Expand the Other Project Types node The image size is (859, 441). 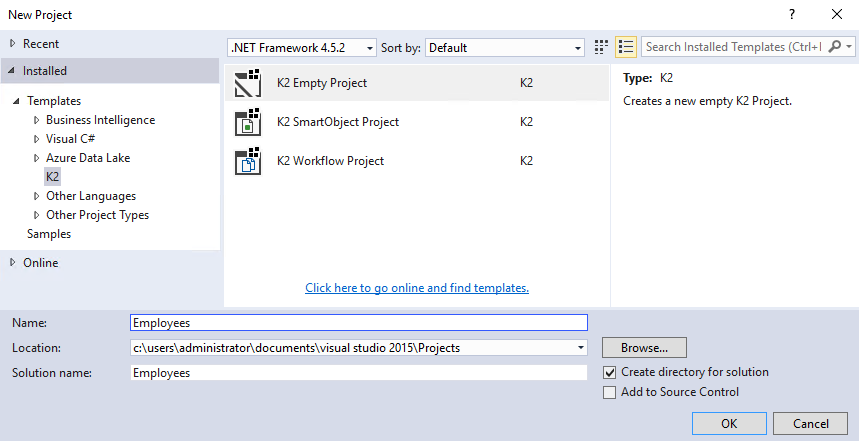pyautogui.click(x=37, y=215)
